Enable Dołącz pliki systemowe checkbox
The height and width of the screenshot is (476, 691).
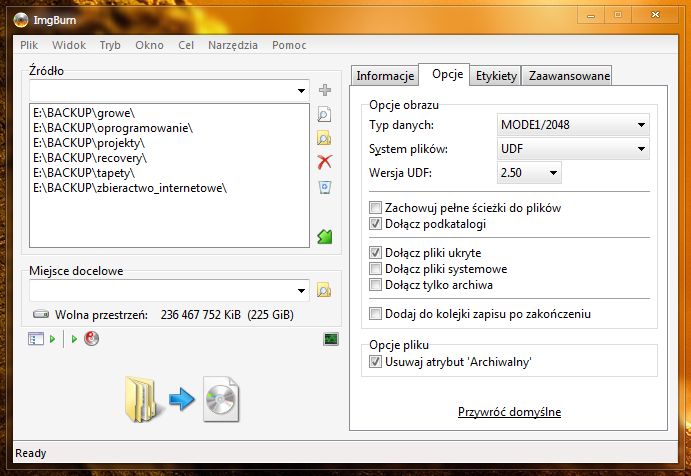(x=375, y=269)
